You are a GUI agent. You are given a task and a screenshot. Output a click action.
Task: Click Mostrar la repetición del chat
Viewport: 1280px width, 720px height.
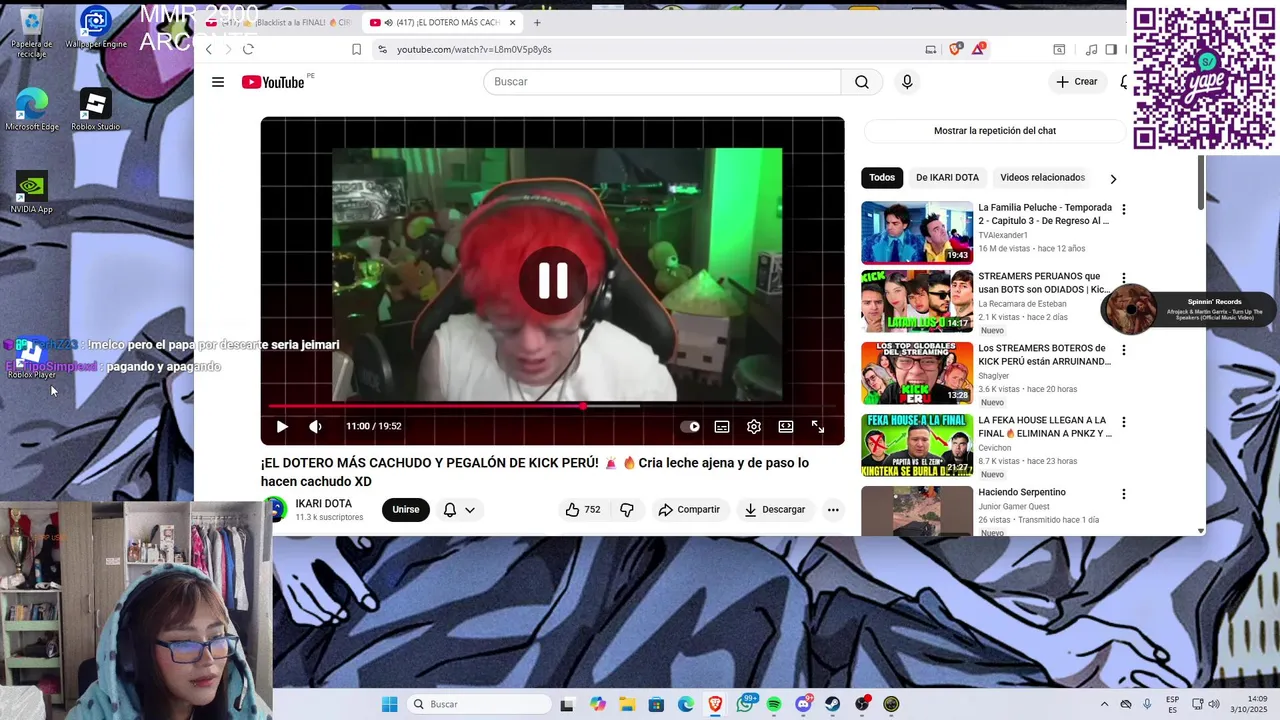point(995,131)
